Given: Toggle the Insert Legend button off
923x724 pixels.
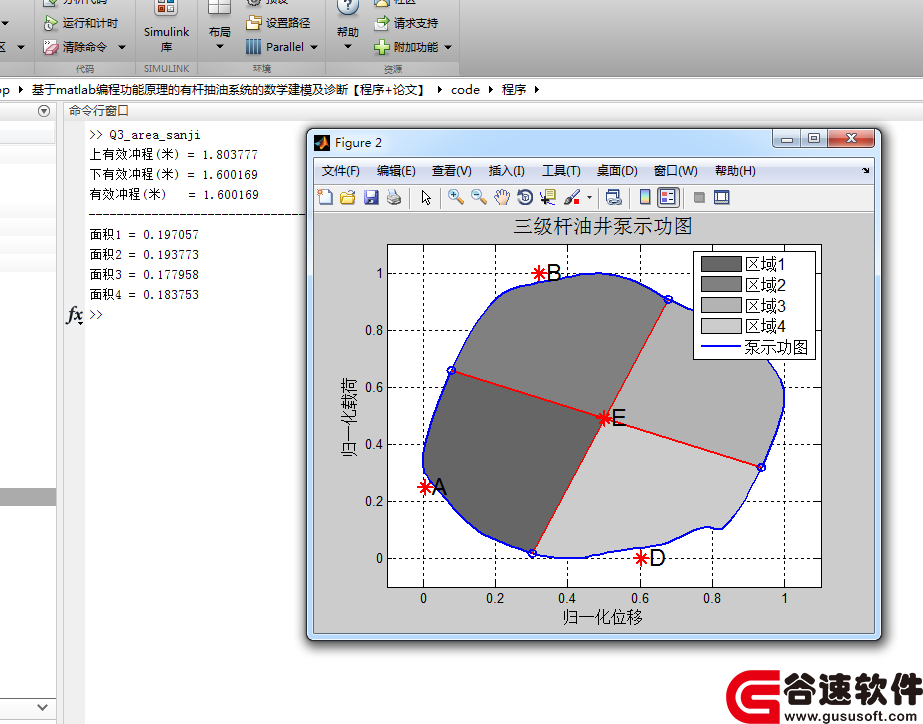Looking at the screenshot, I should (x=668, y=197).
